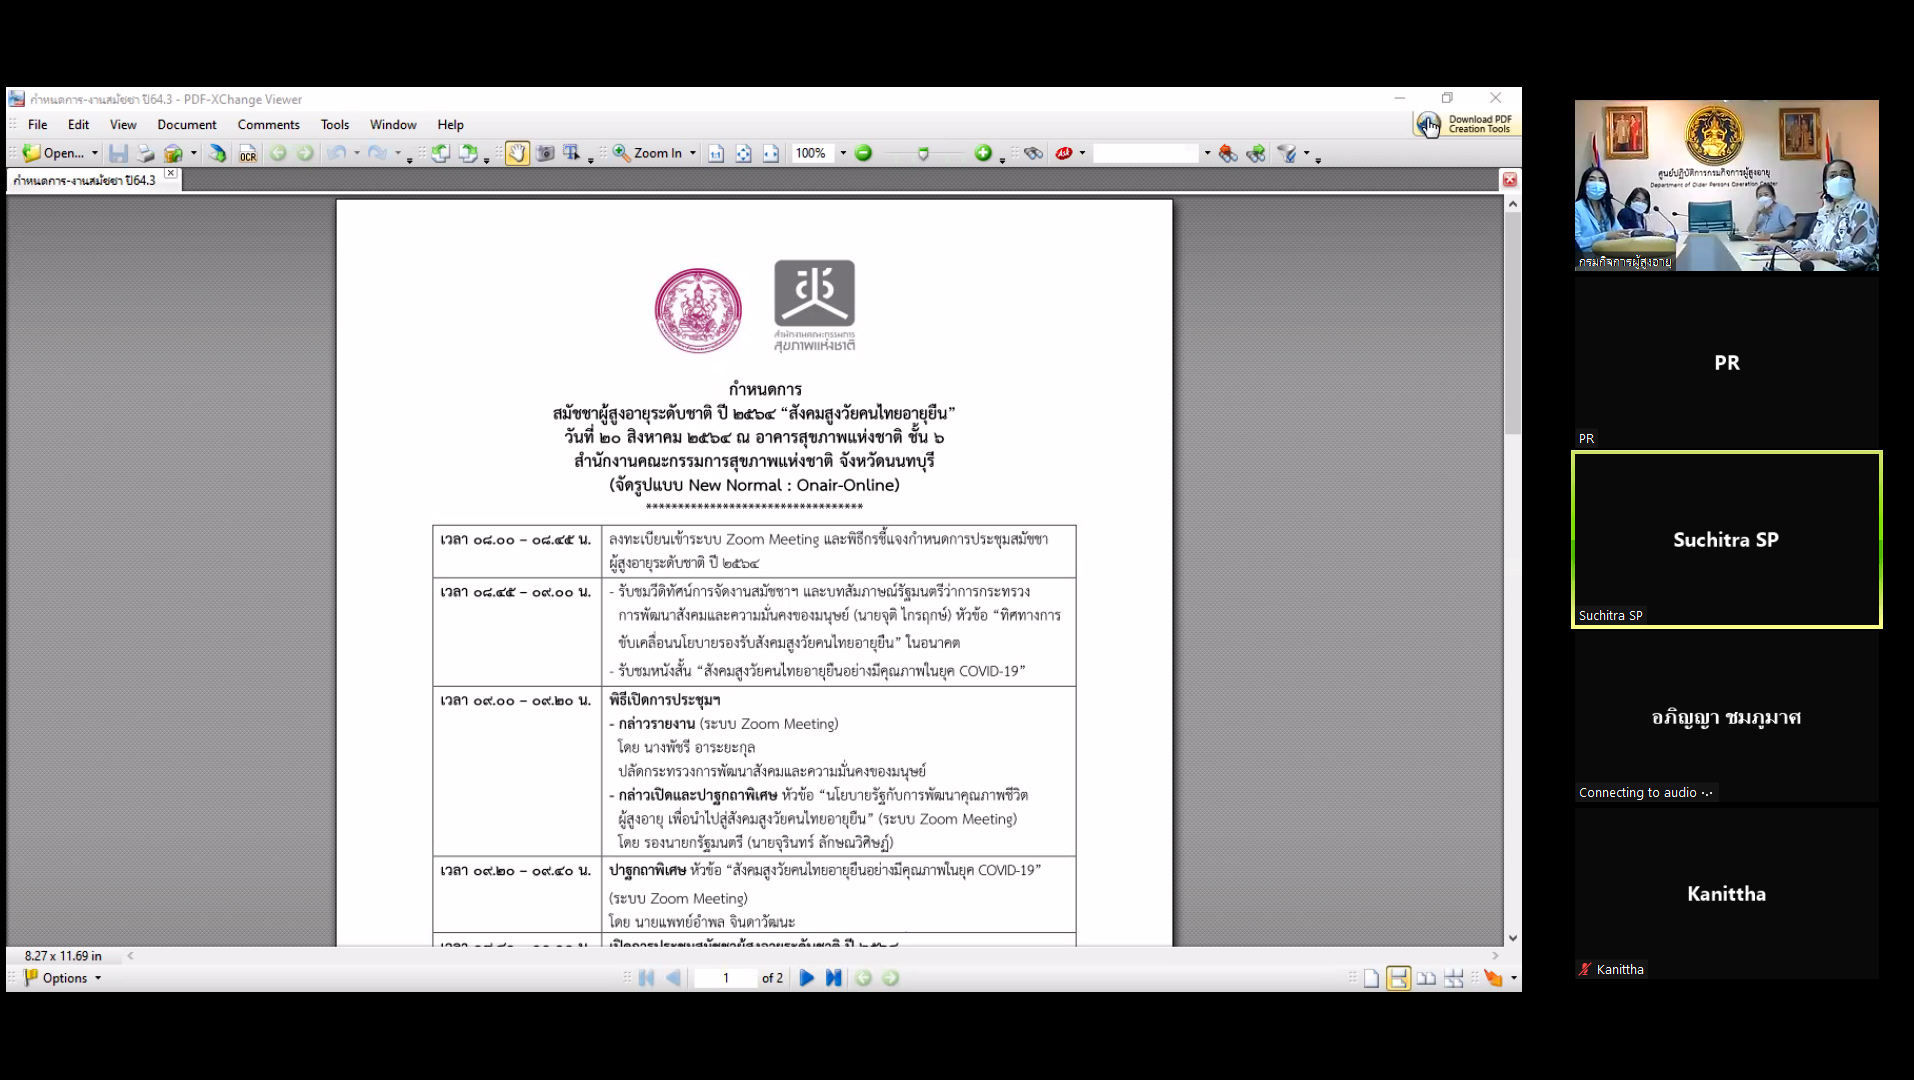Go to next page arrow
Image resolution: width=1914 pixels, height=1080 pixels.
[806, 978]
